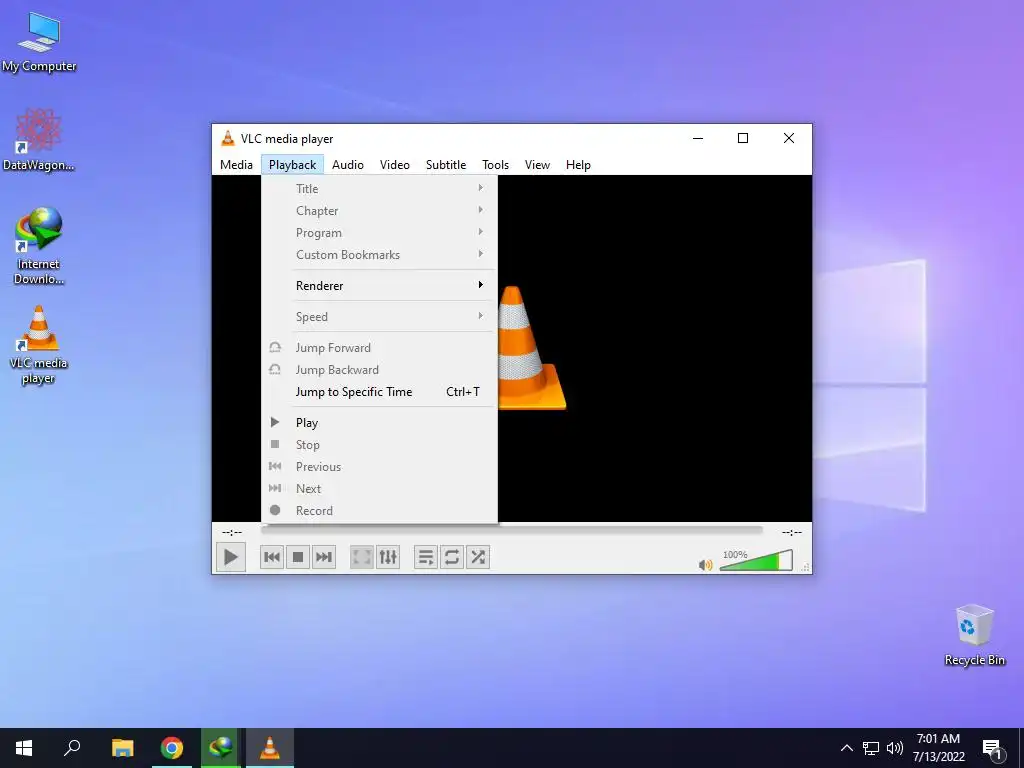
Task: Click VLC taskbar icon
Action: 270,748
